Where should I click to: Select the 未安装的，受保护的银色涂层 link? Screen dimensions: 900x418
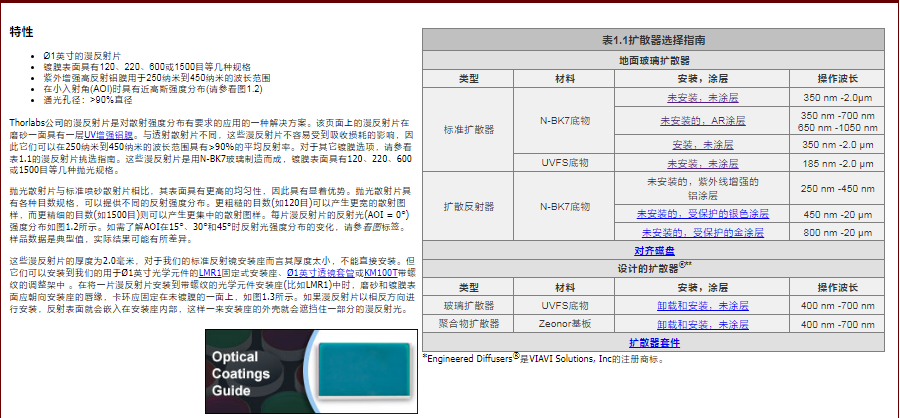(702, 214)
